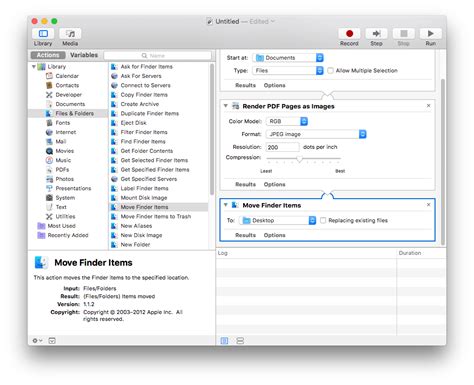474x385 pixels.
Task: Collapse the Library tree disclosure triangle
Action: coord(34,66)
